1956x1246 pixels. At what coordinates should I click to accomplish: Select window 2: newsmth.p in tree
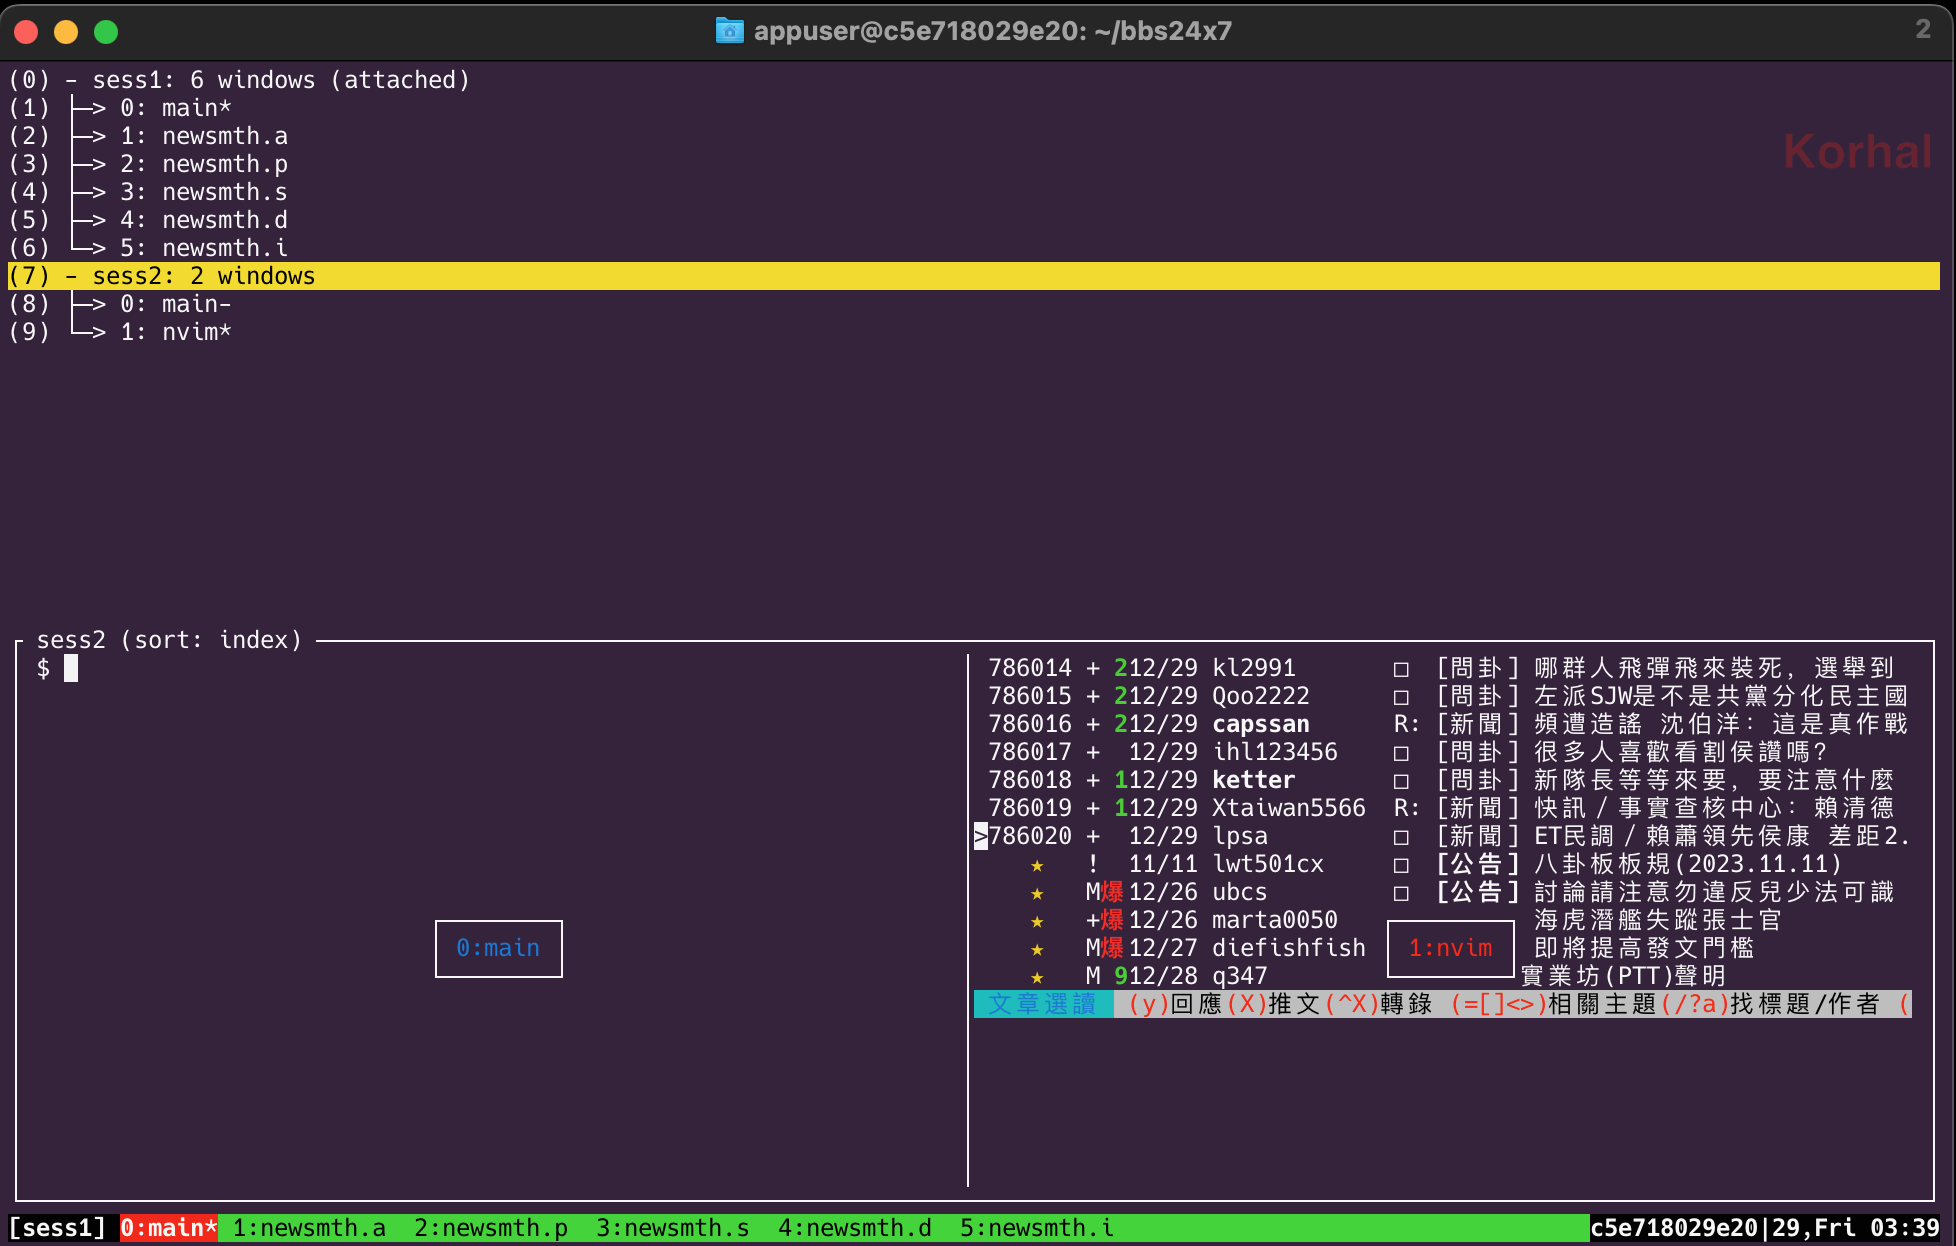click(x=148, y=164)
